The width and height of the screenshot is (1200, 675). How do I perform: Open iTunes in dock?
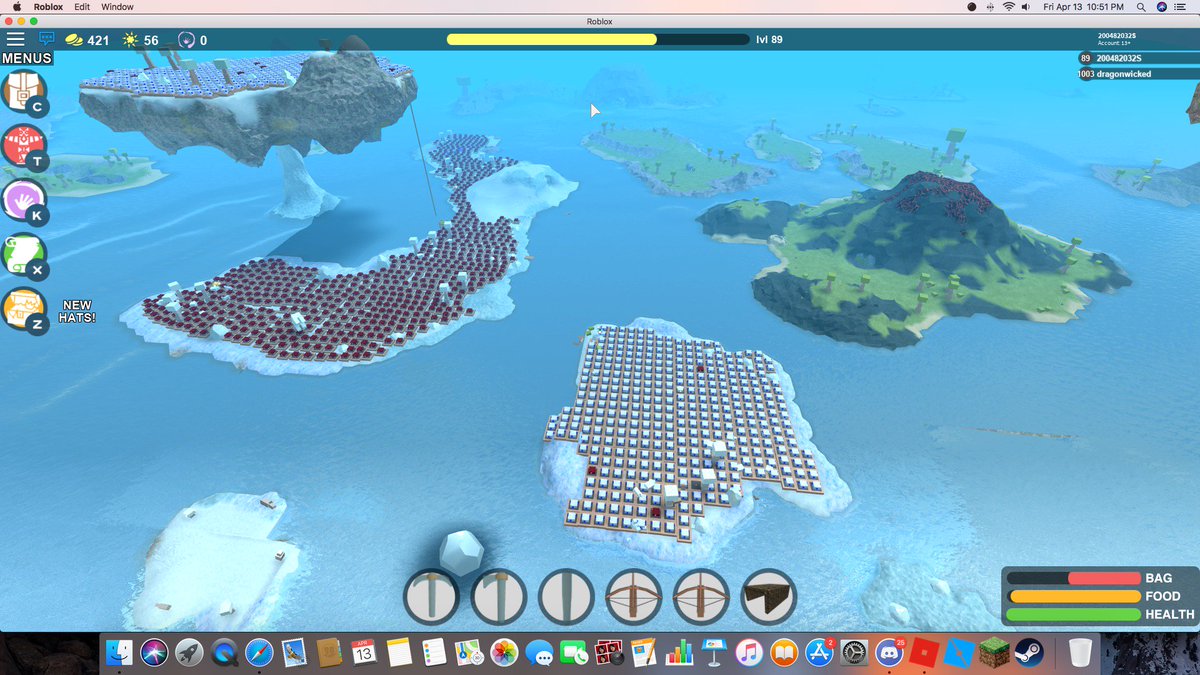click(749, 653)
